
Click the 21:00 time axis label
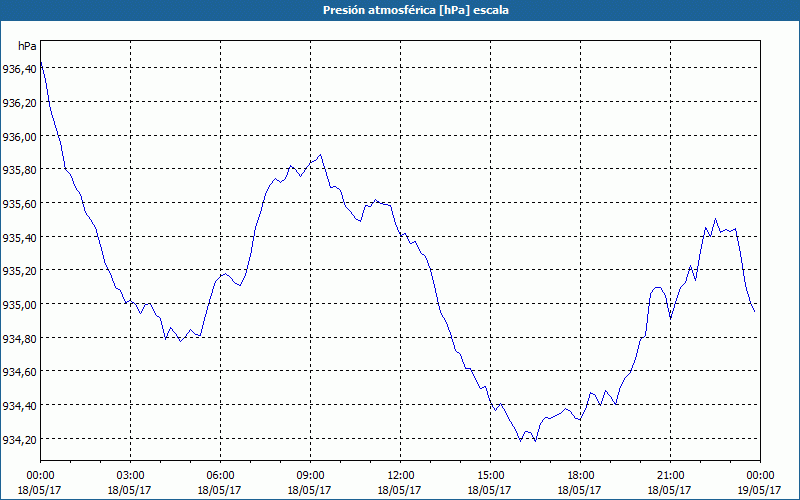[x=670, y=475]
